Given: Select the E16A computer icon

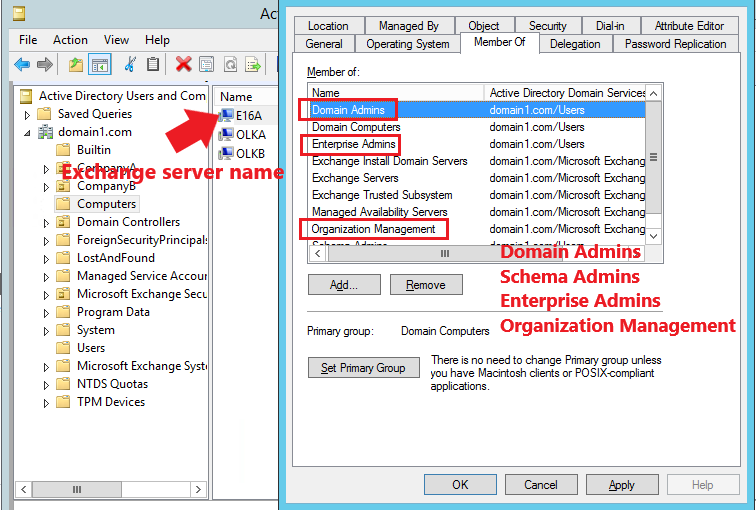Looking at the screenshot, I should pos(226,116).
